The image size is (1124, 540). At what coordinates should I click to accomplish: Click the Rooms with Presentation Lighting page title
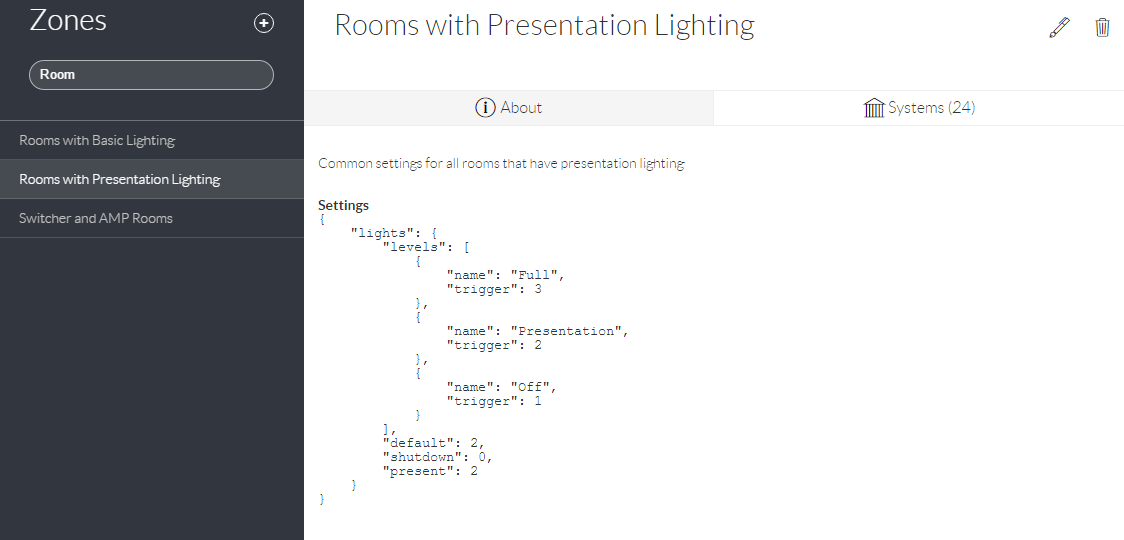pos(544,26)
